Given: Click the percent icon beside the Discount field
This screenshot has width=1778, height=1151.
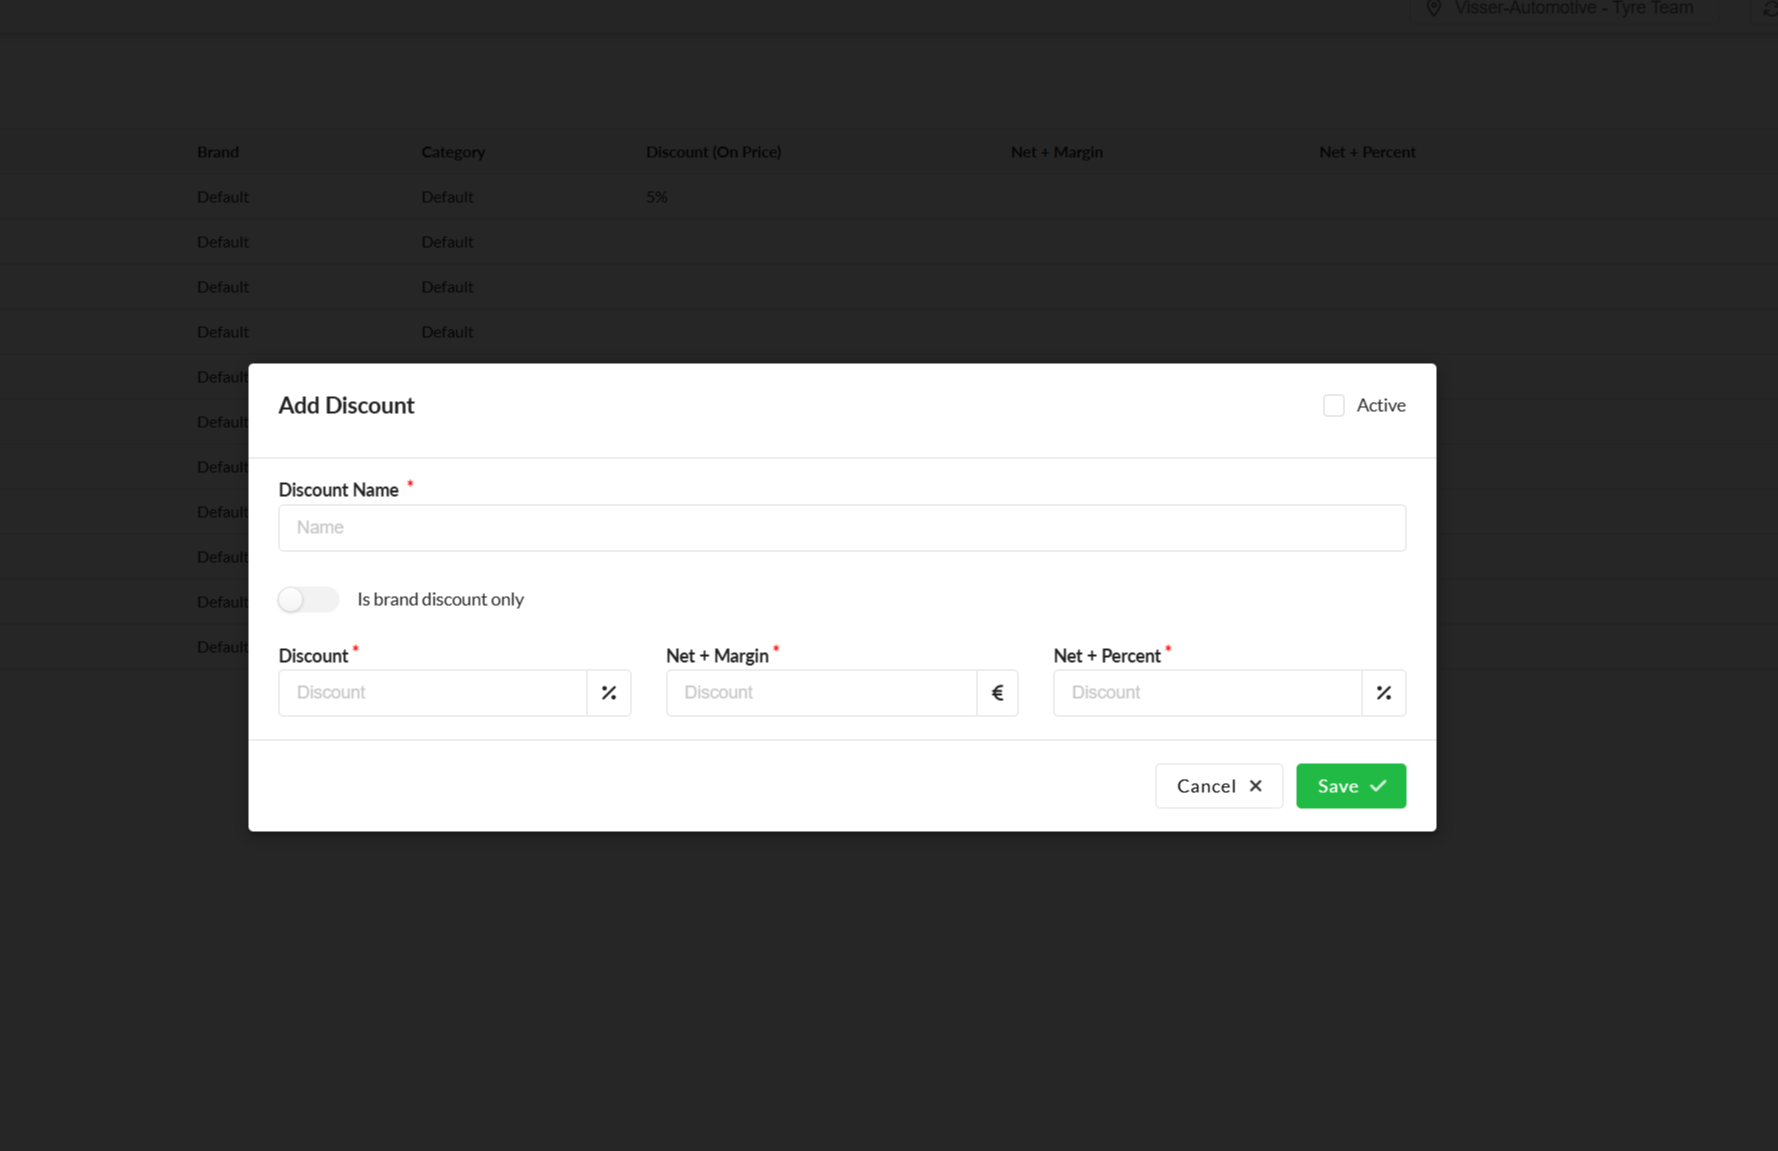Looking at the screenshot, I should click(x=608, y=692).
